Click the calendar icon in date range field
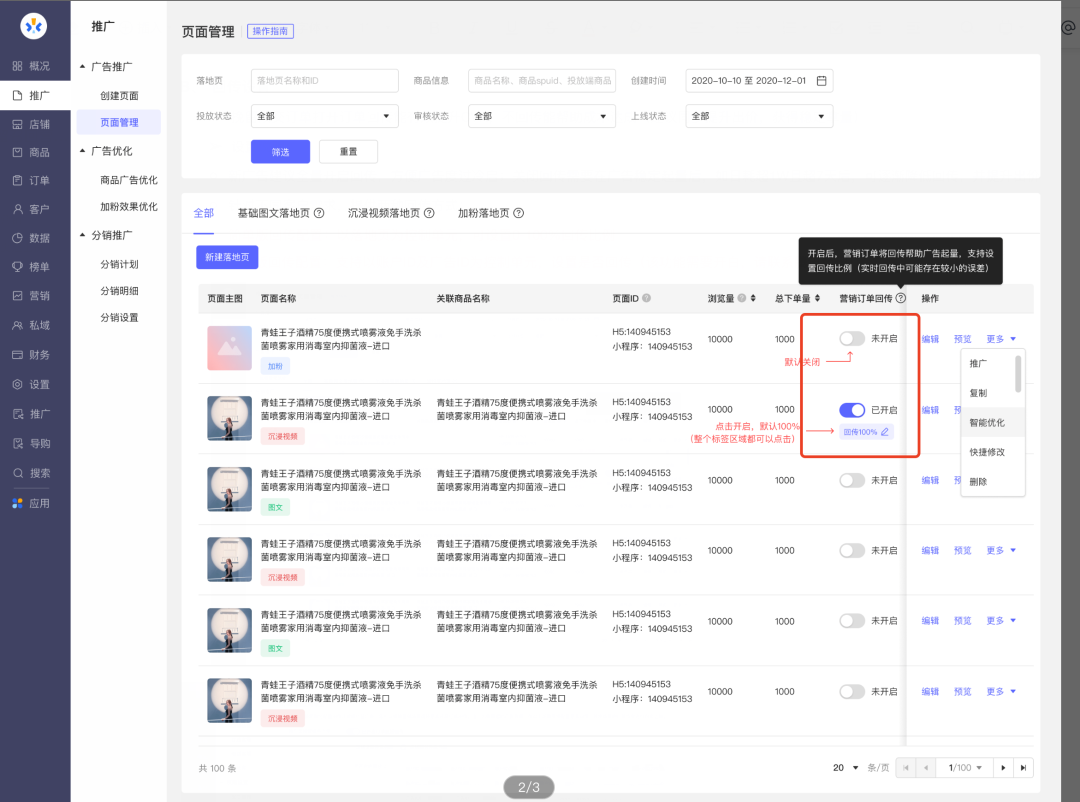1080x802 pixels. pos(821,81)
